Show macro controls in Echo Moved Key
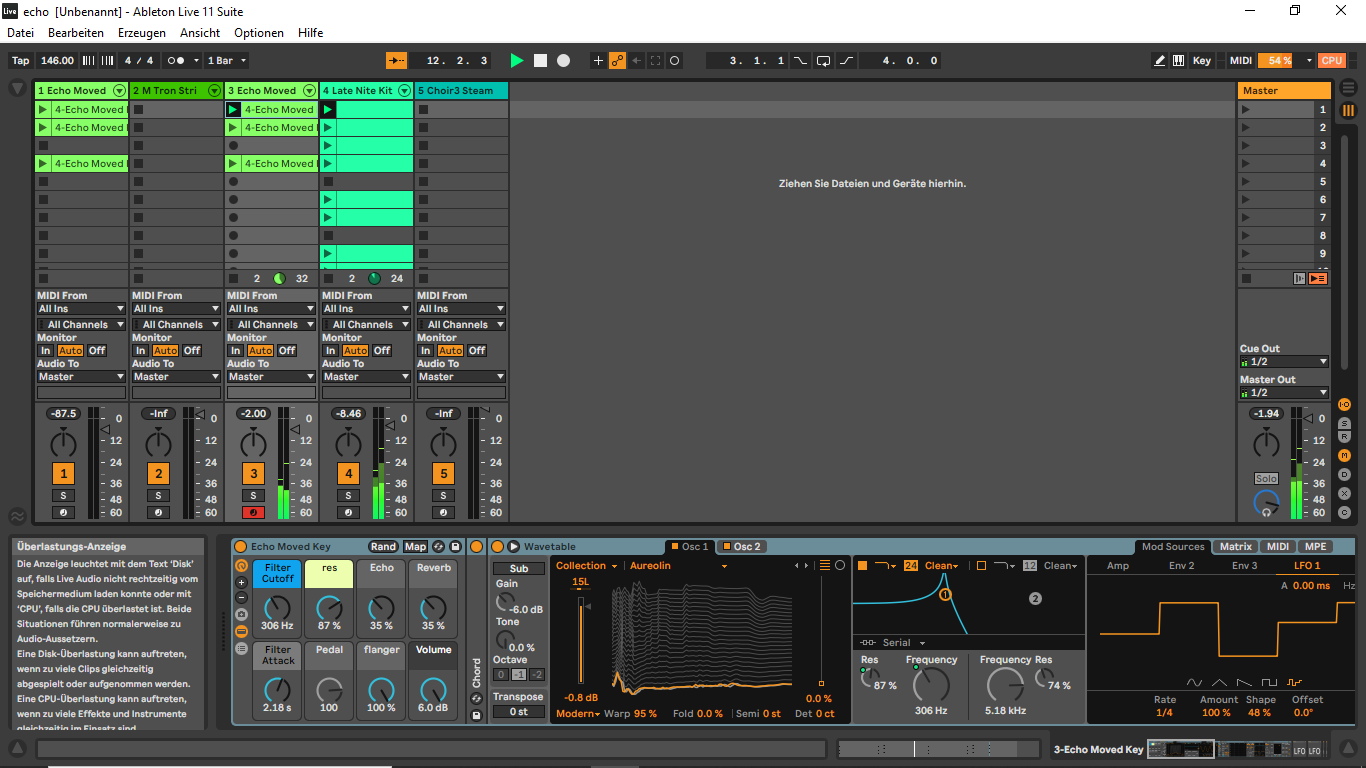Viewport: 1366px width, 768px height. (241, 565)
